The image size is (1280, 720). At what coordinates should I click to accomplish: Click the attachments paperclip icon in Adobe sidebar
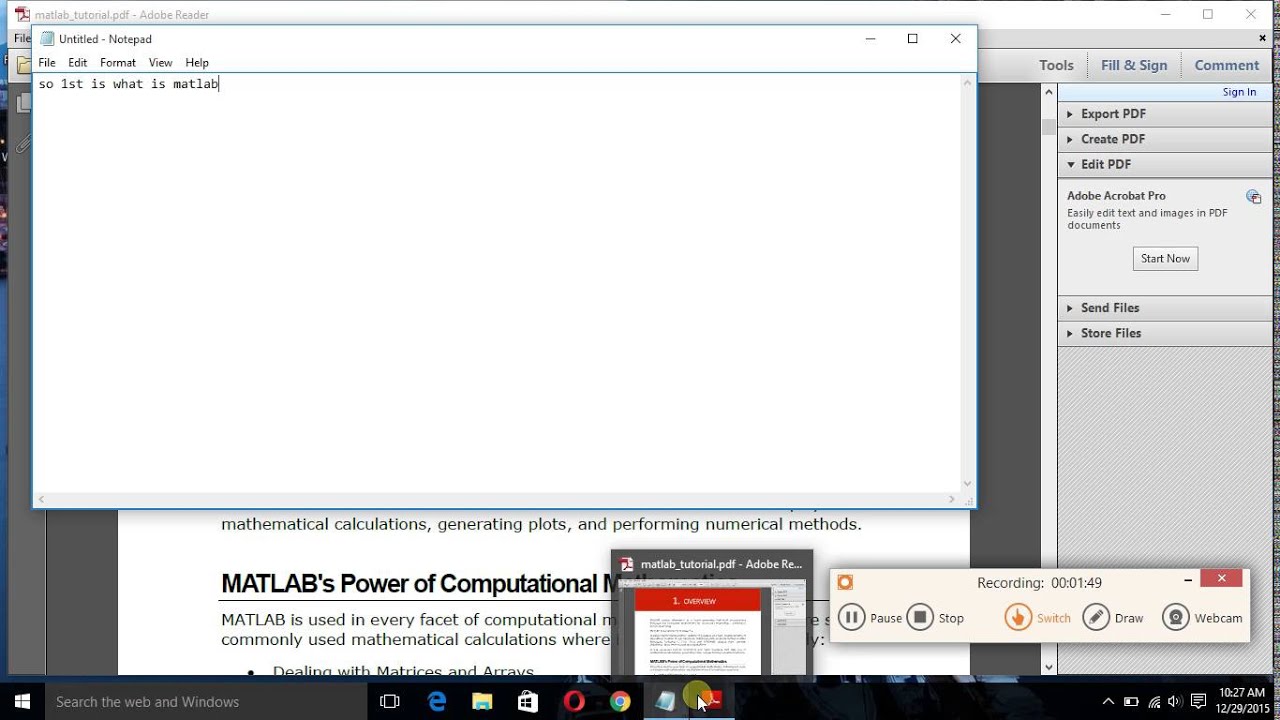point(22,145)
